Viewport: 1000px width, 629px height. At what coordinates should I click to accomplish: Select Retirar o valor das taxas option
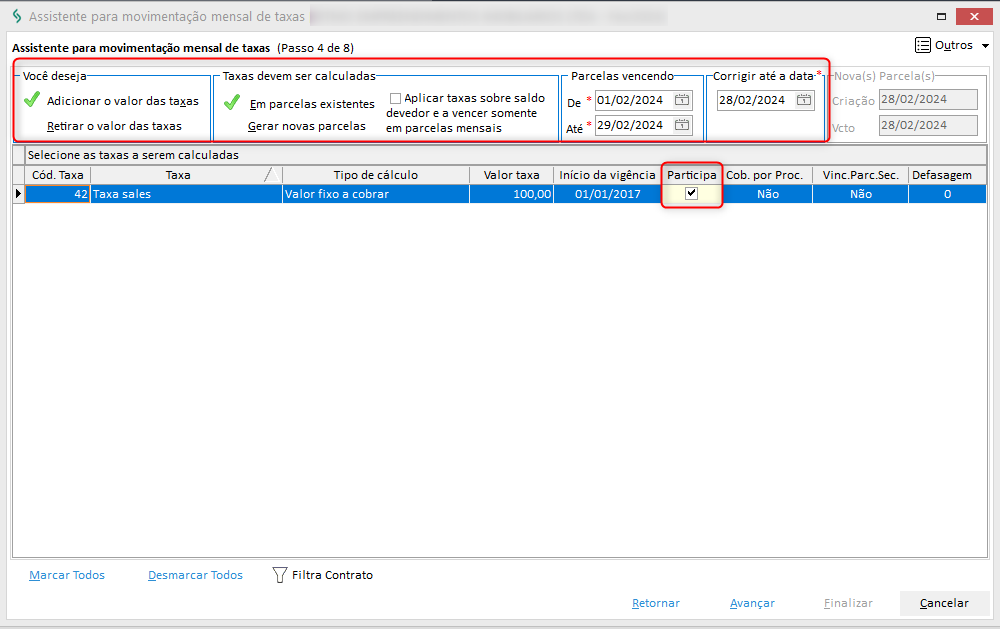tap(114, 126)
